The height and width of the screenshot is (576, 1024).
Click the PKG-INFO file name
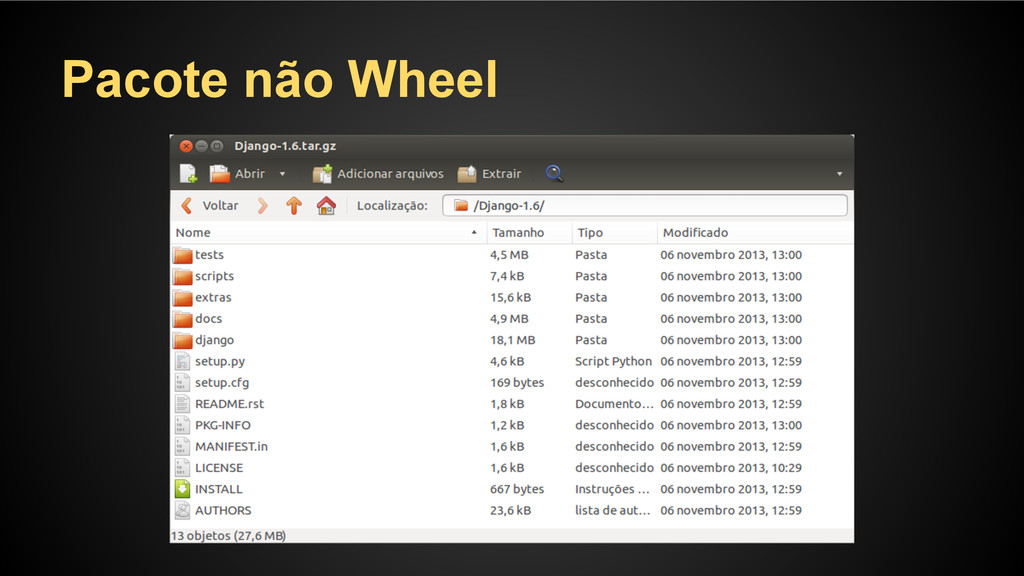click(x=223, y=425)
